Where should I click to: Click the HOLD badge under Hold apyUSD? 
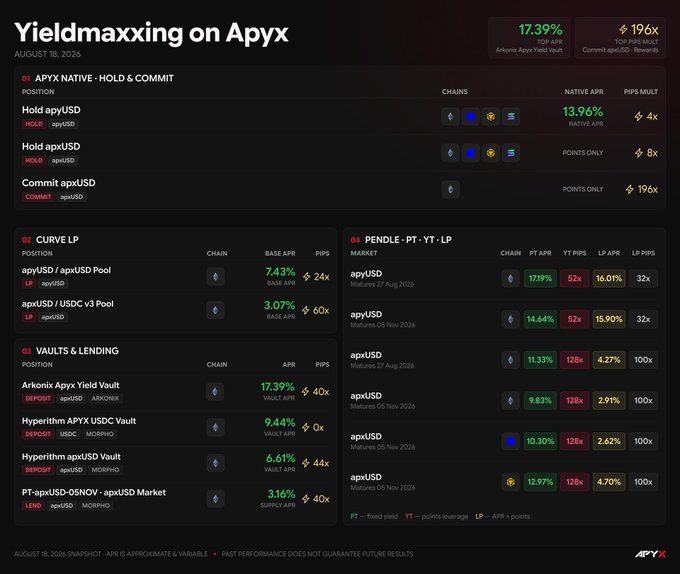pos(34,124)
